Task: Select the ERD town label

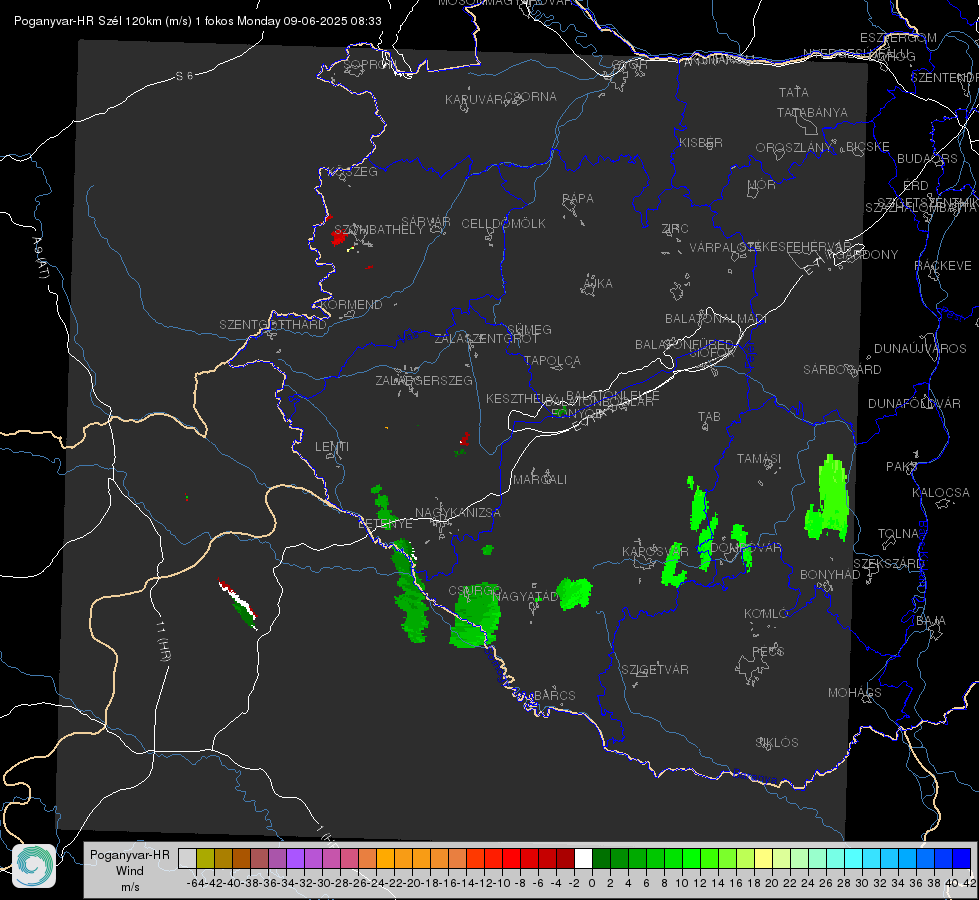Action: tap(916, 186)
